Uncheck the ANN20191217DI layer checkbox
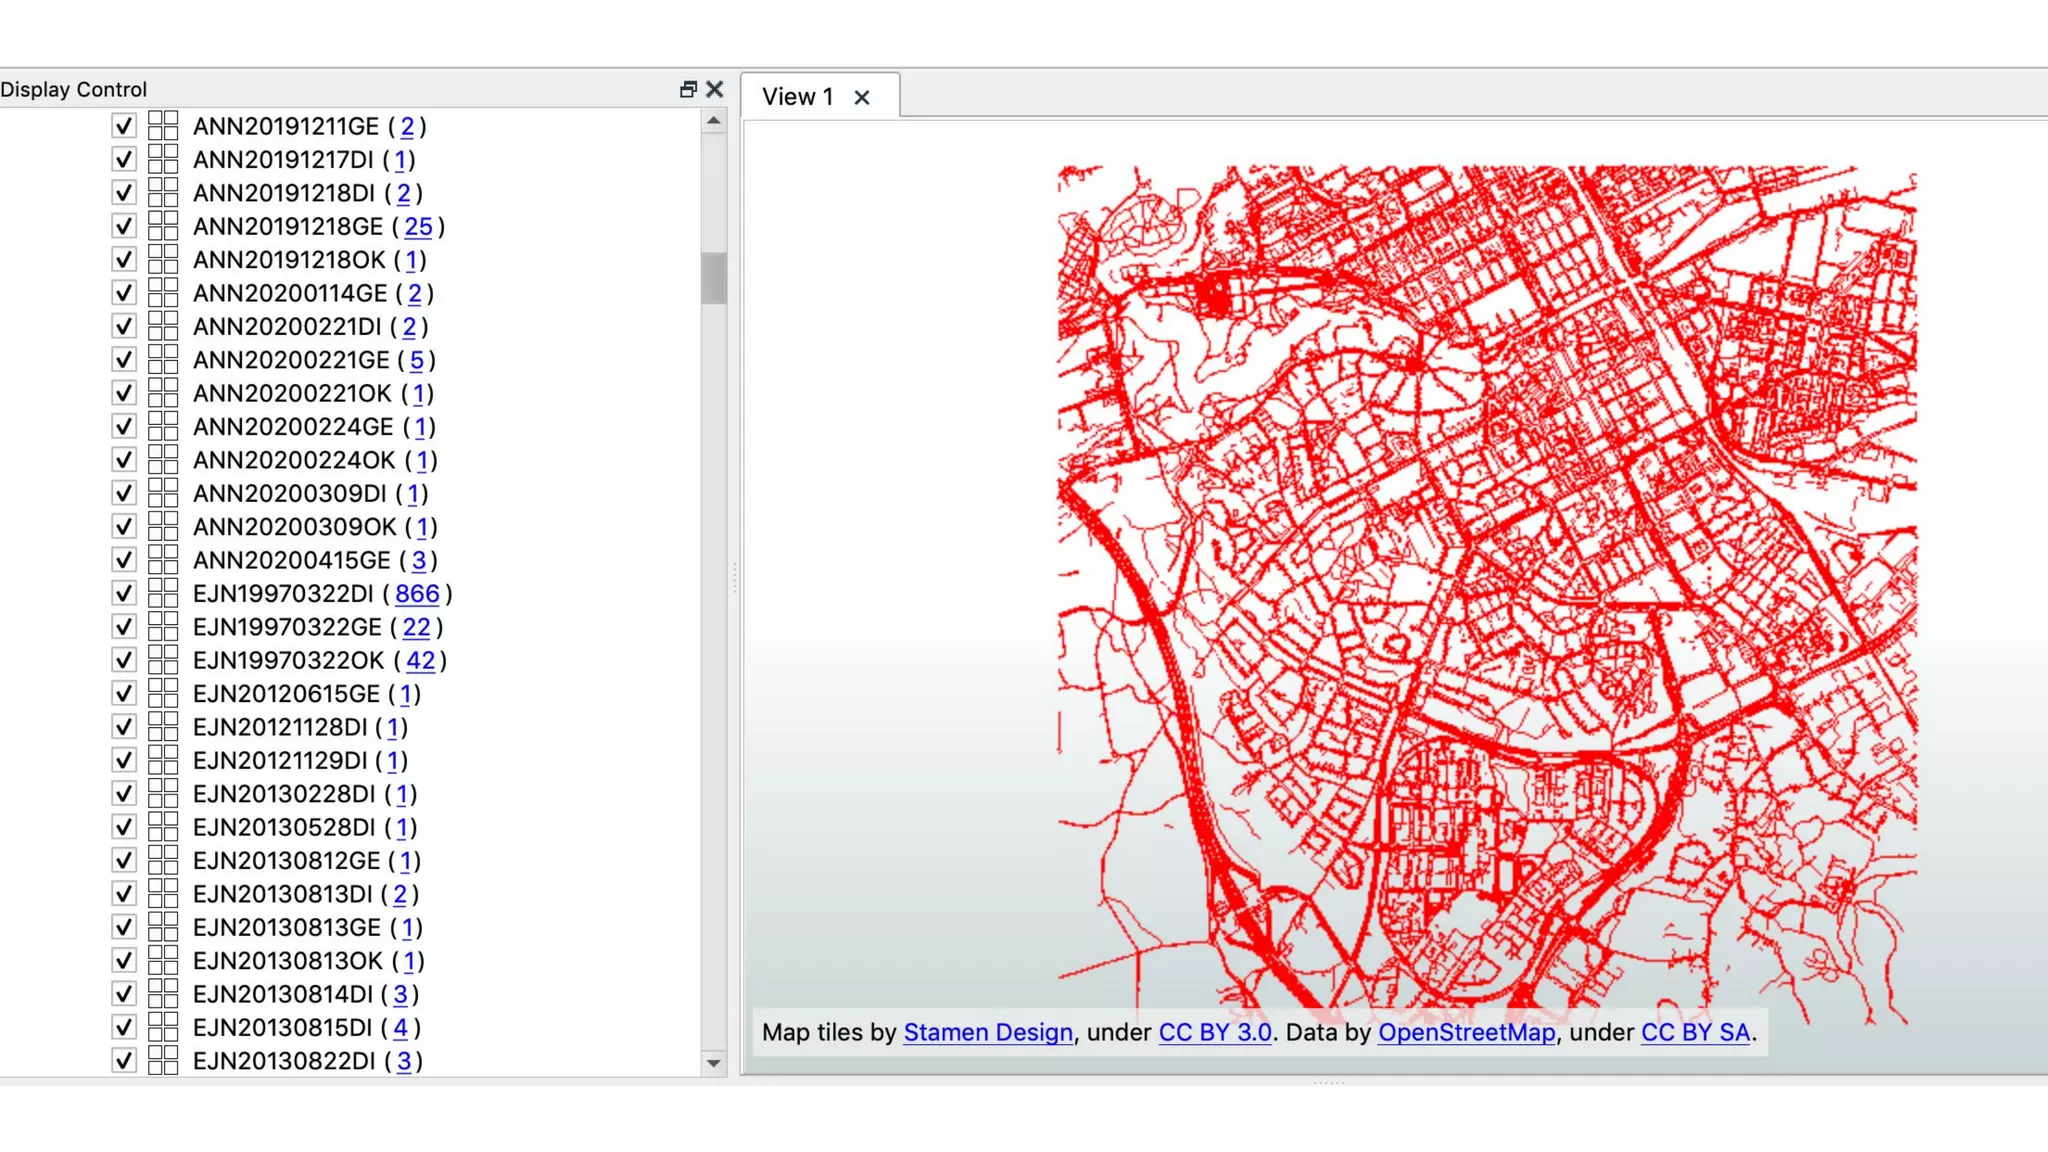2048x1152 pixels. (x=123, y=160)
